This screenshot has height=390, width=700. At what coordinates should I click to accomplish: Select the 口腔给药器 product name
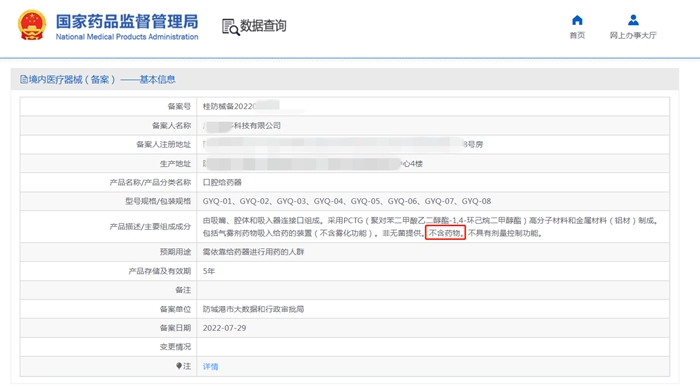pyautogui.click(x=222, y=183)
